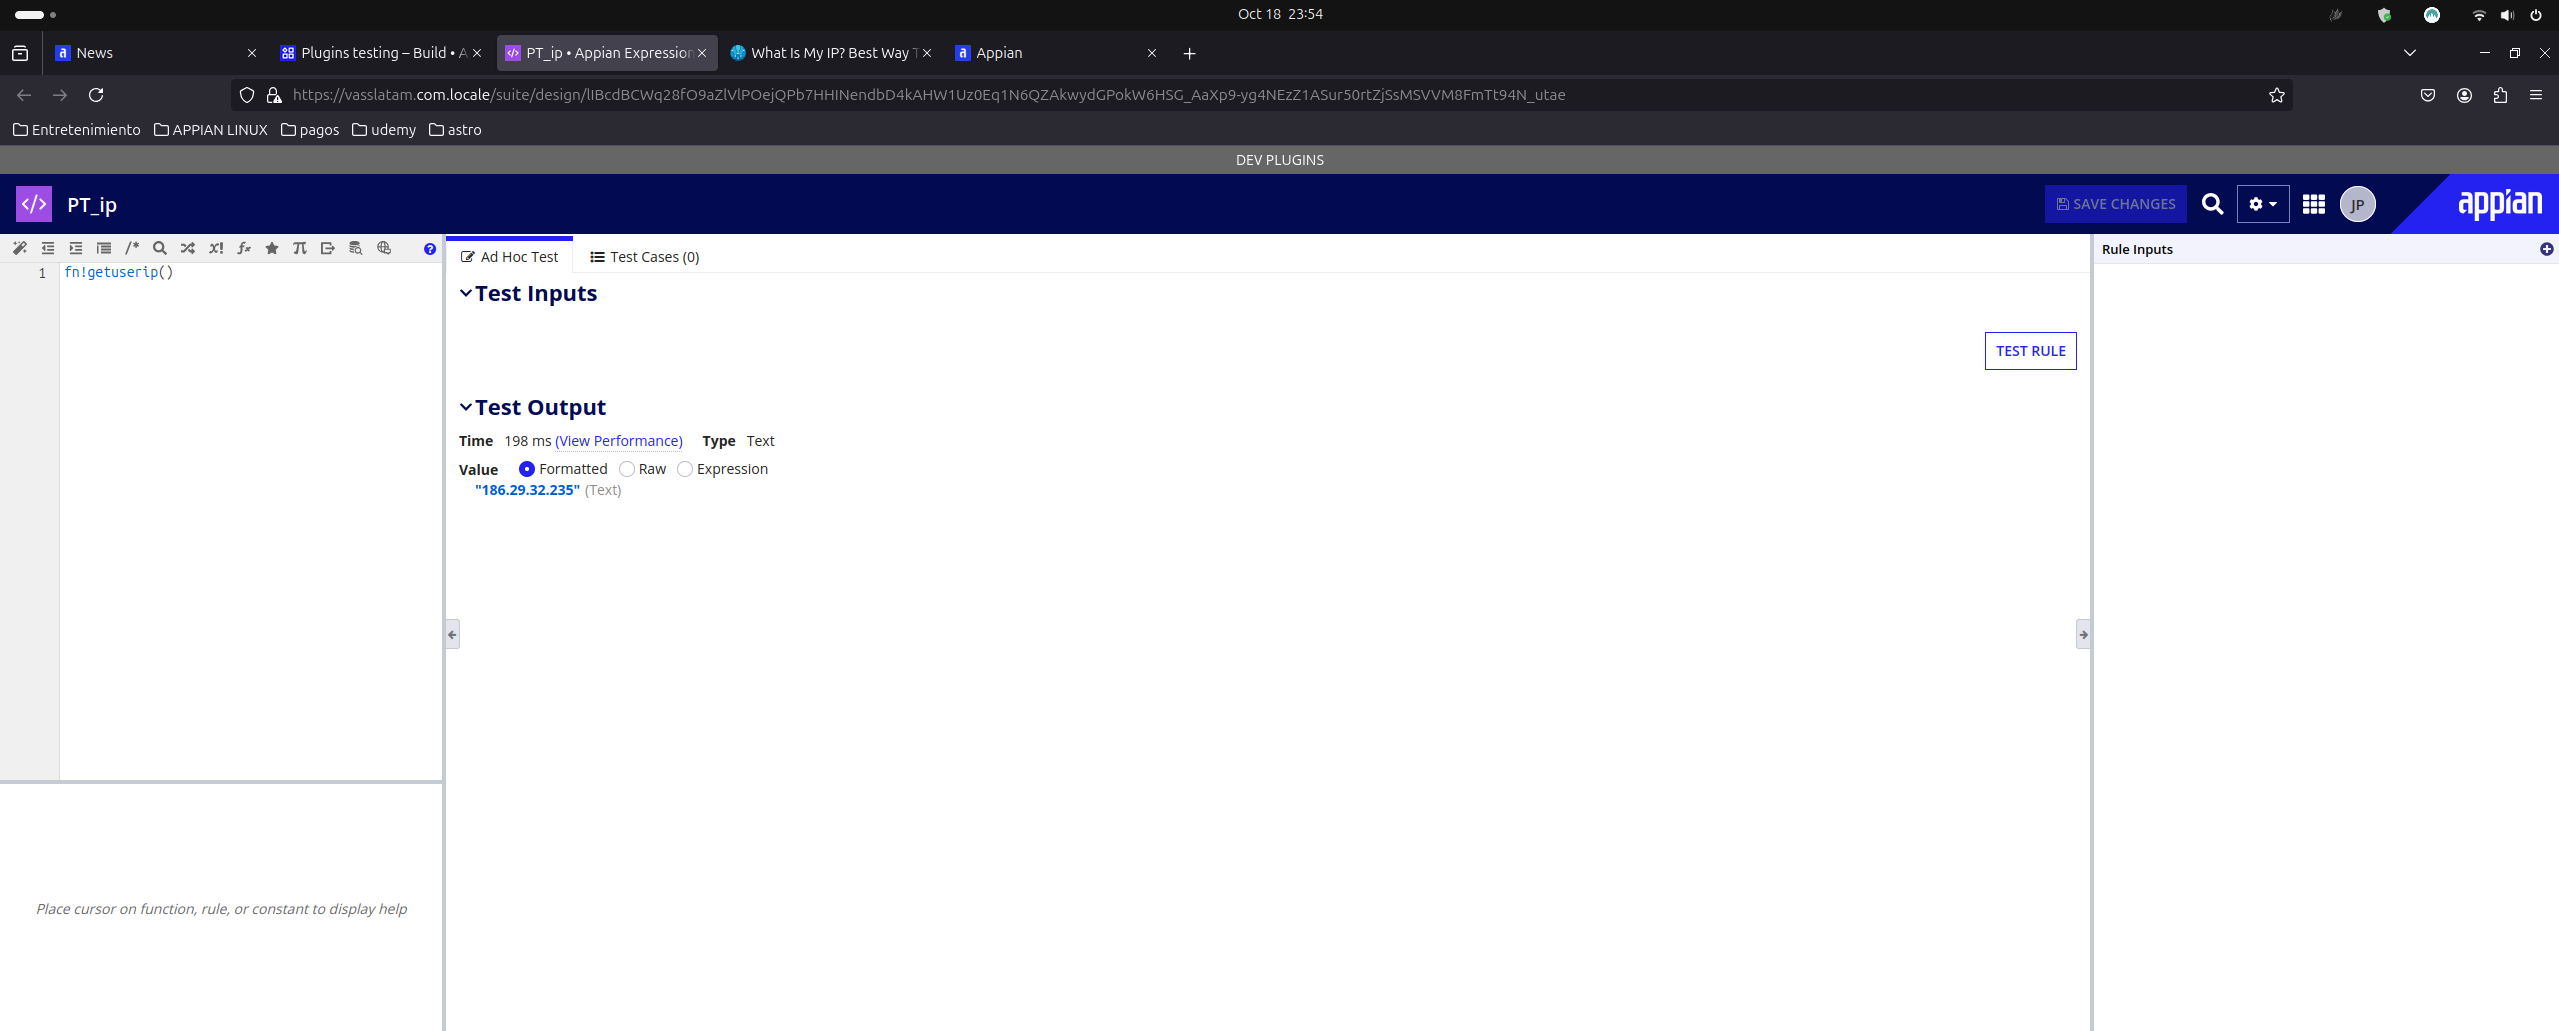Click the magic wand format expression icon

point(20,248)
